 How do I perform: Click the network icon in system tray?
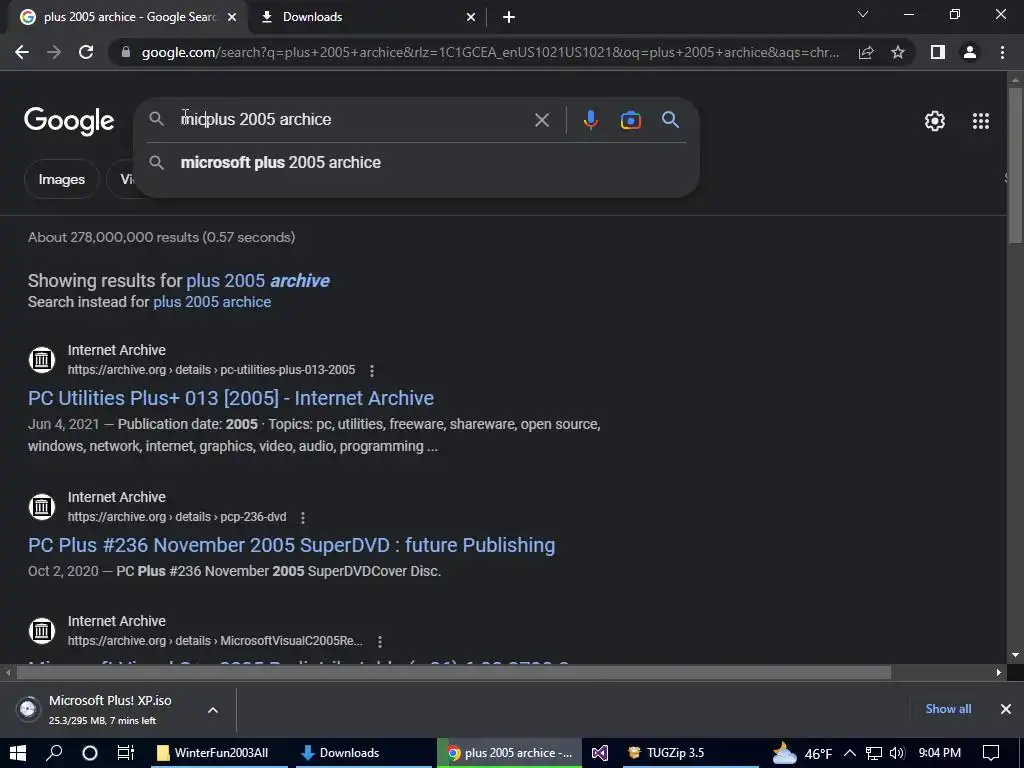coord(874,753)
